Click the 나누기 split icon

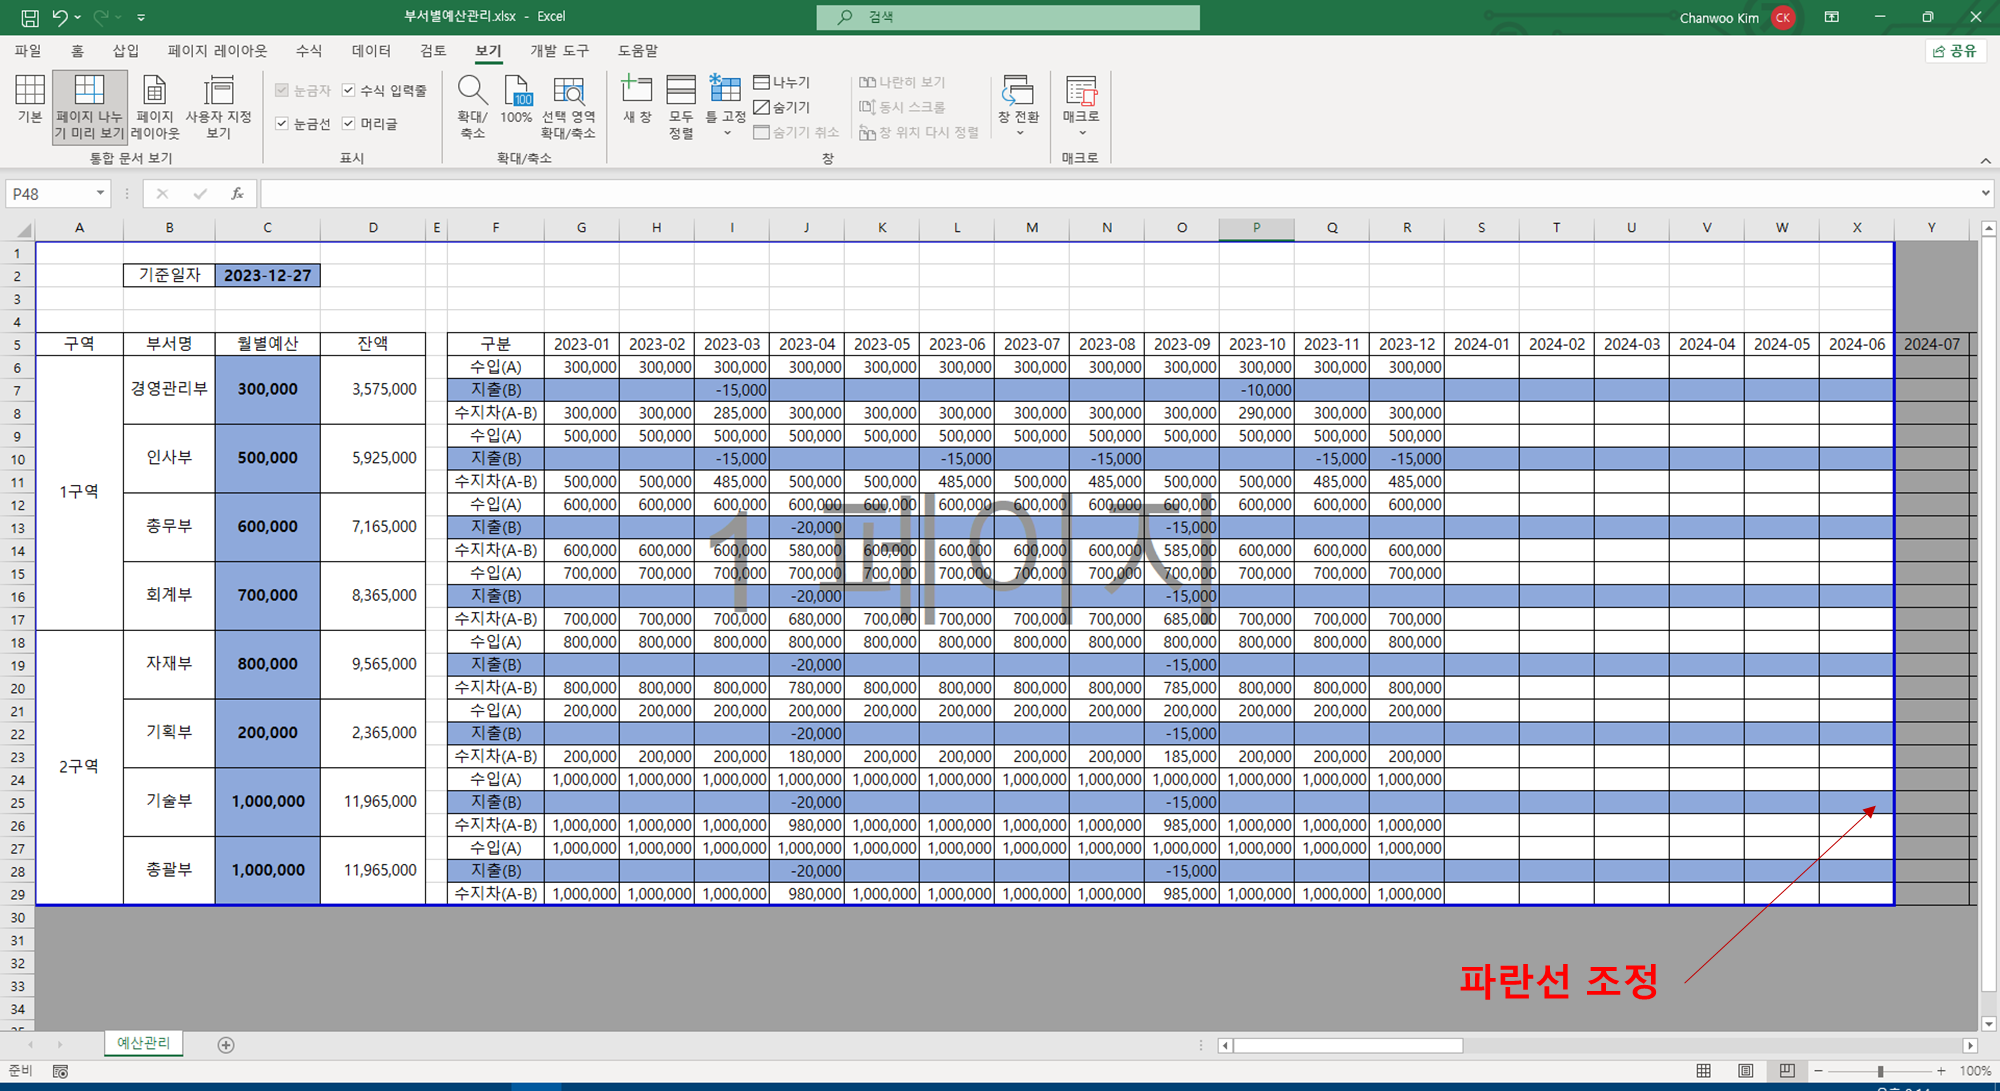point(781,82)
